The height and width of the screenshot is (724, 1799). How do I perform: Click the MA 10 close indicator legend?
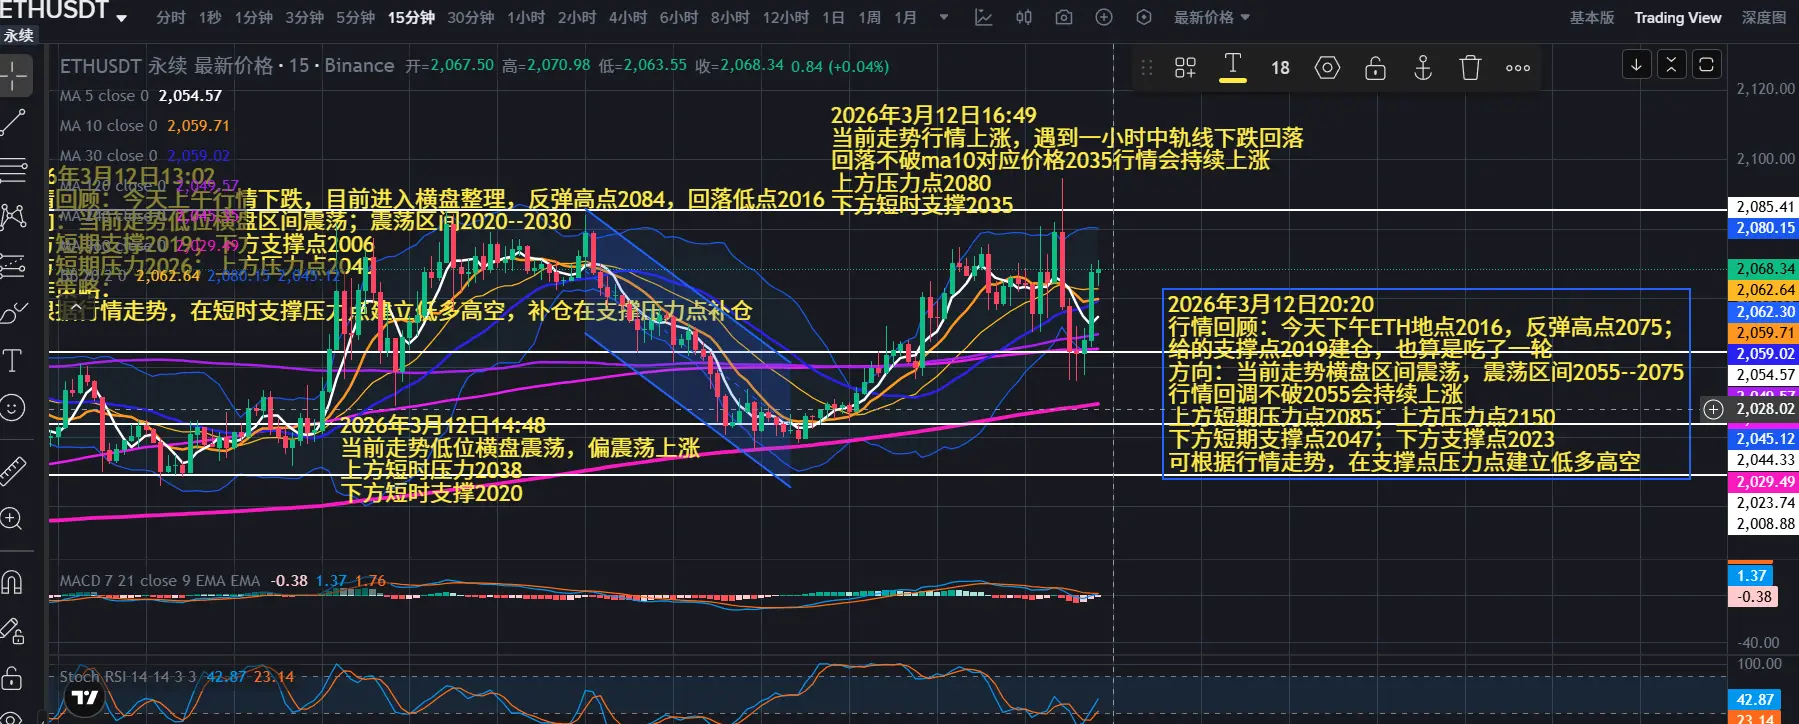[144, 126]
